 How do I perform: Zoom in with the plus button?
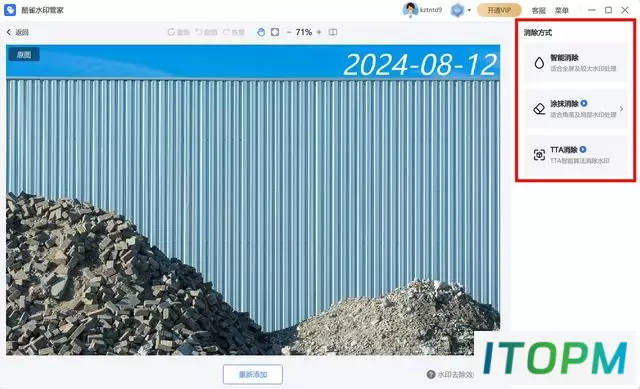pyautogui.click(x=319, y=32)
